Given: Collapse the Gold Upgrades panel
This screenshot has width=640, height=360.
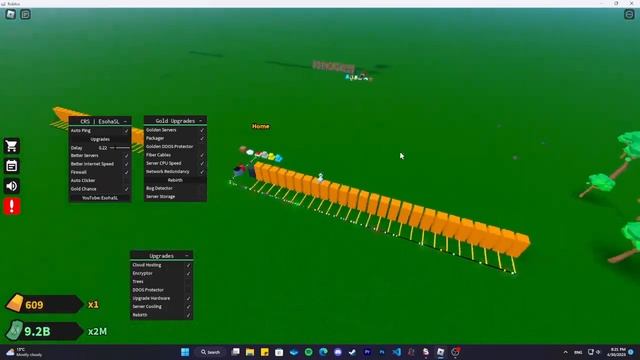Looking at the screenshot, I should (x=200, y=121).
